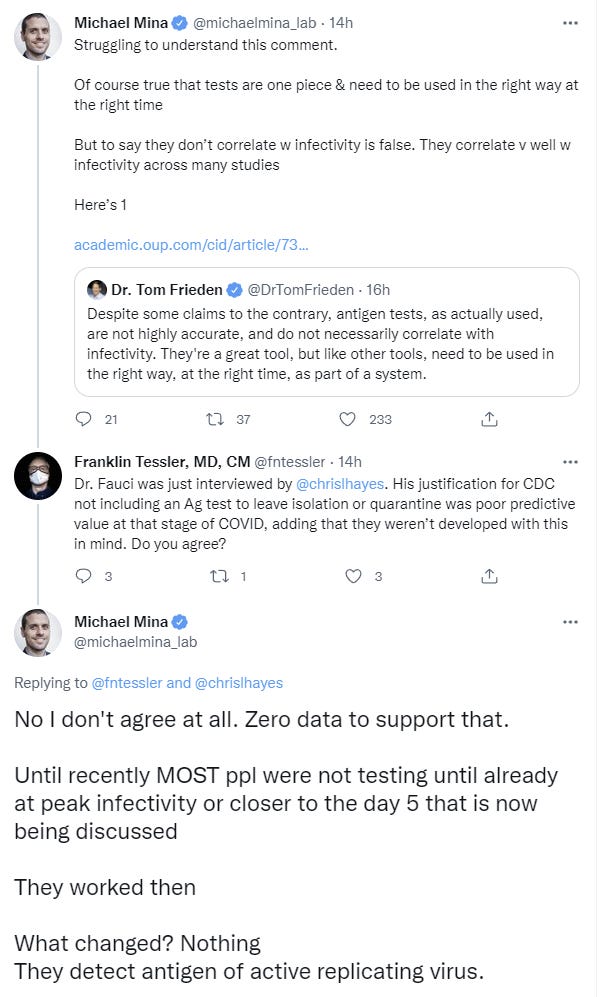This screenshot has width=605, height=997.
Task: Reply to Michael Mina's first tweet
Action: (x=83, y=419)
